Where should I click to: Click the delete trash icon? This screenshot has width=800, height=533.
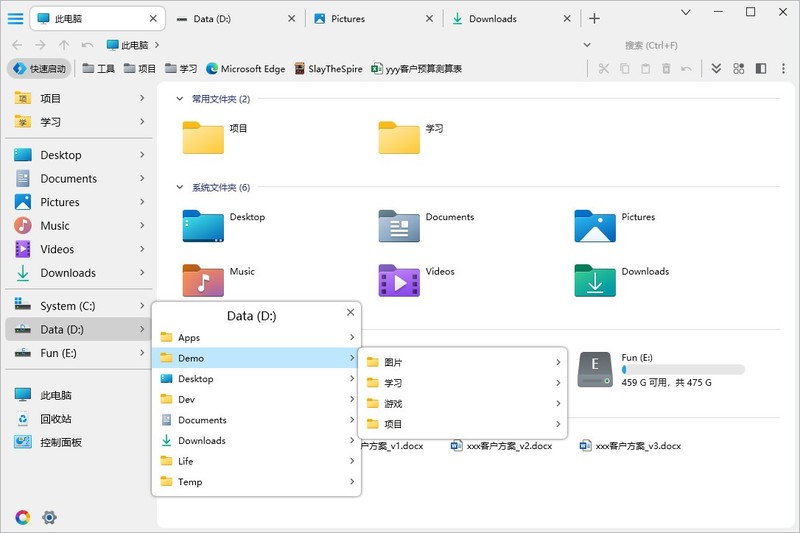coord(666,68)
